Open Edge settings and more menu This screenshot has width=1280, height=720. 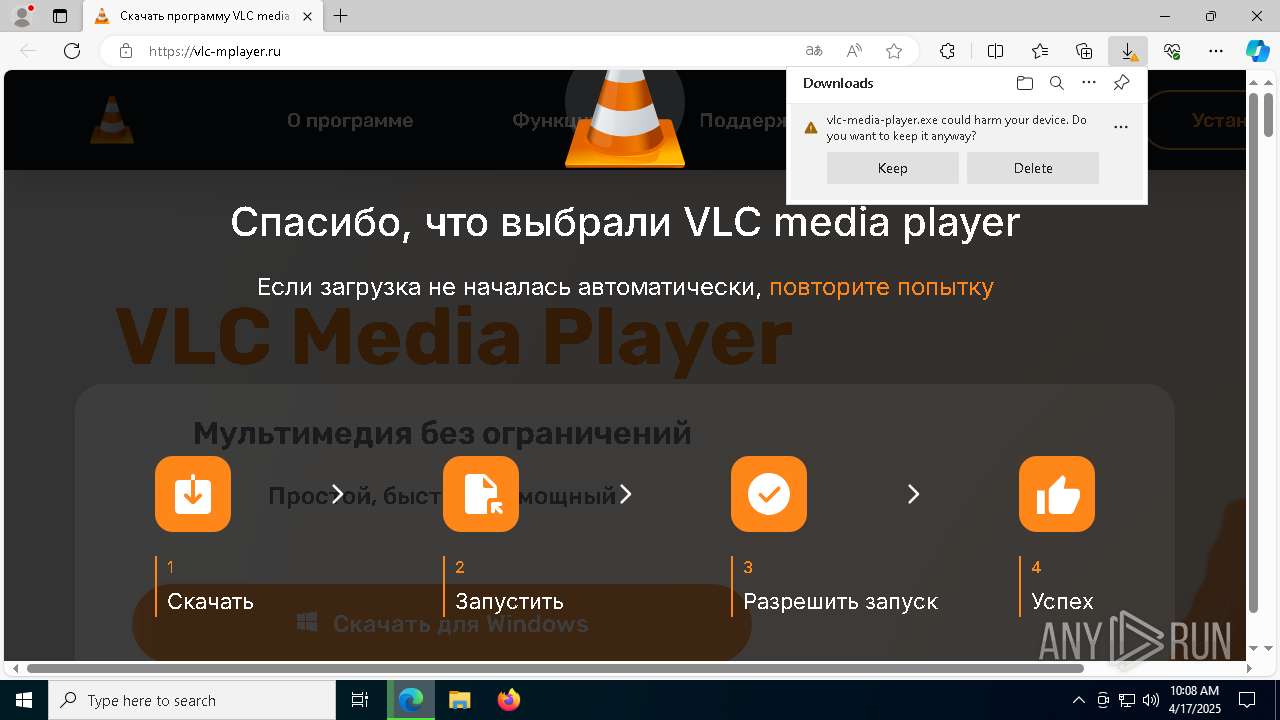click(1216, 51)
